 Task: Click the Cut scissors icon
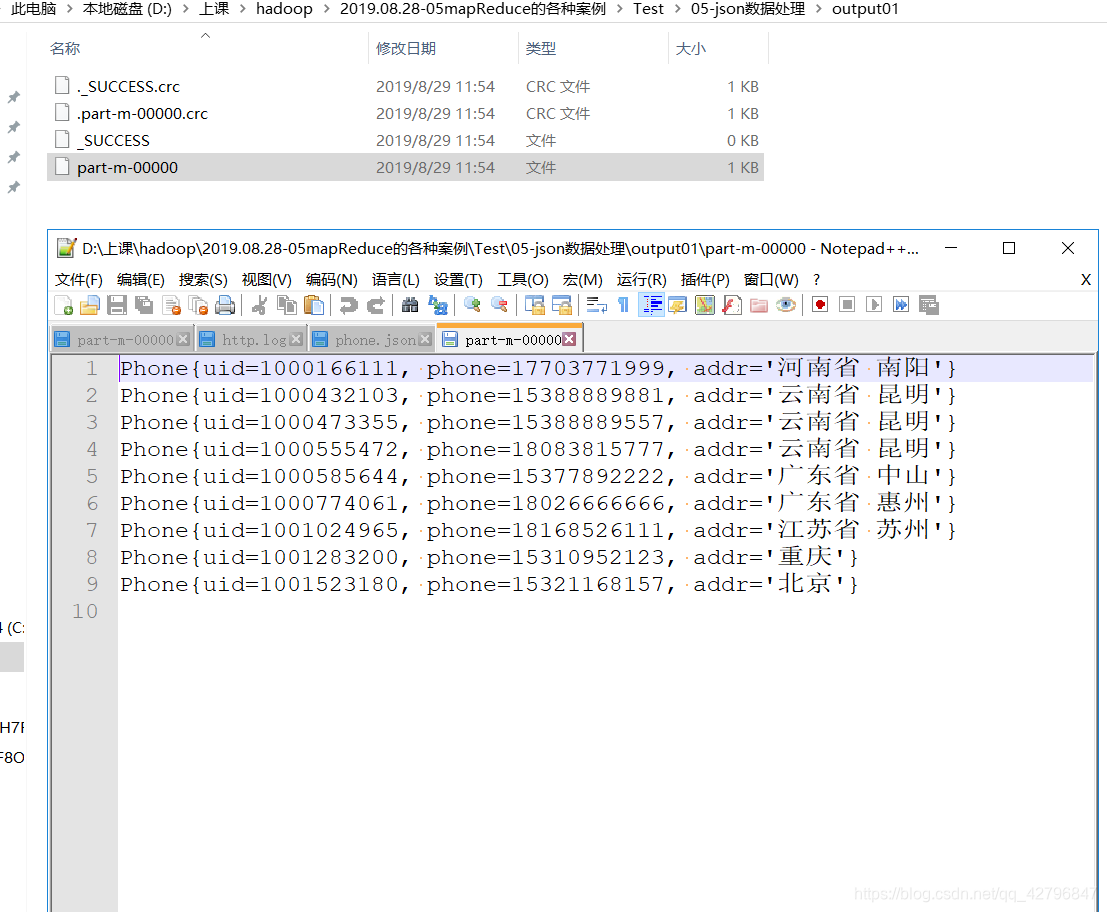tap(260, 306)
